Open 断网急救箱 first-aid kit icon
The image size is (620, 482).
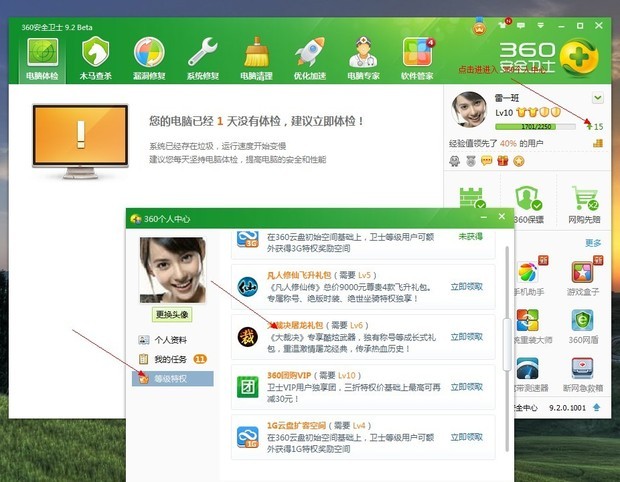[x=583, y=369]
